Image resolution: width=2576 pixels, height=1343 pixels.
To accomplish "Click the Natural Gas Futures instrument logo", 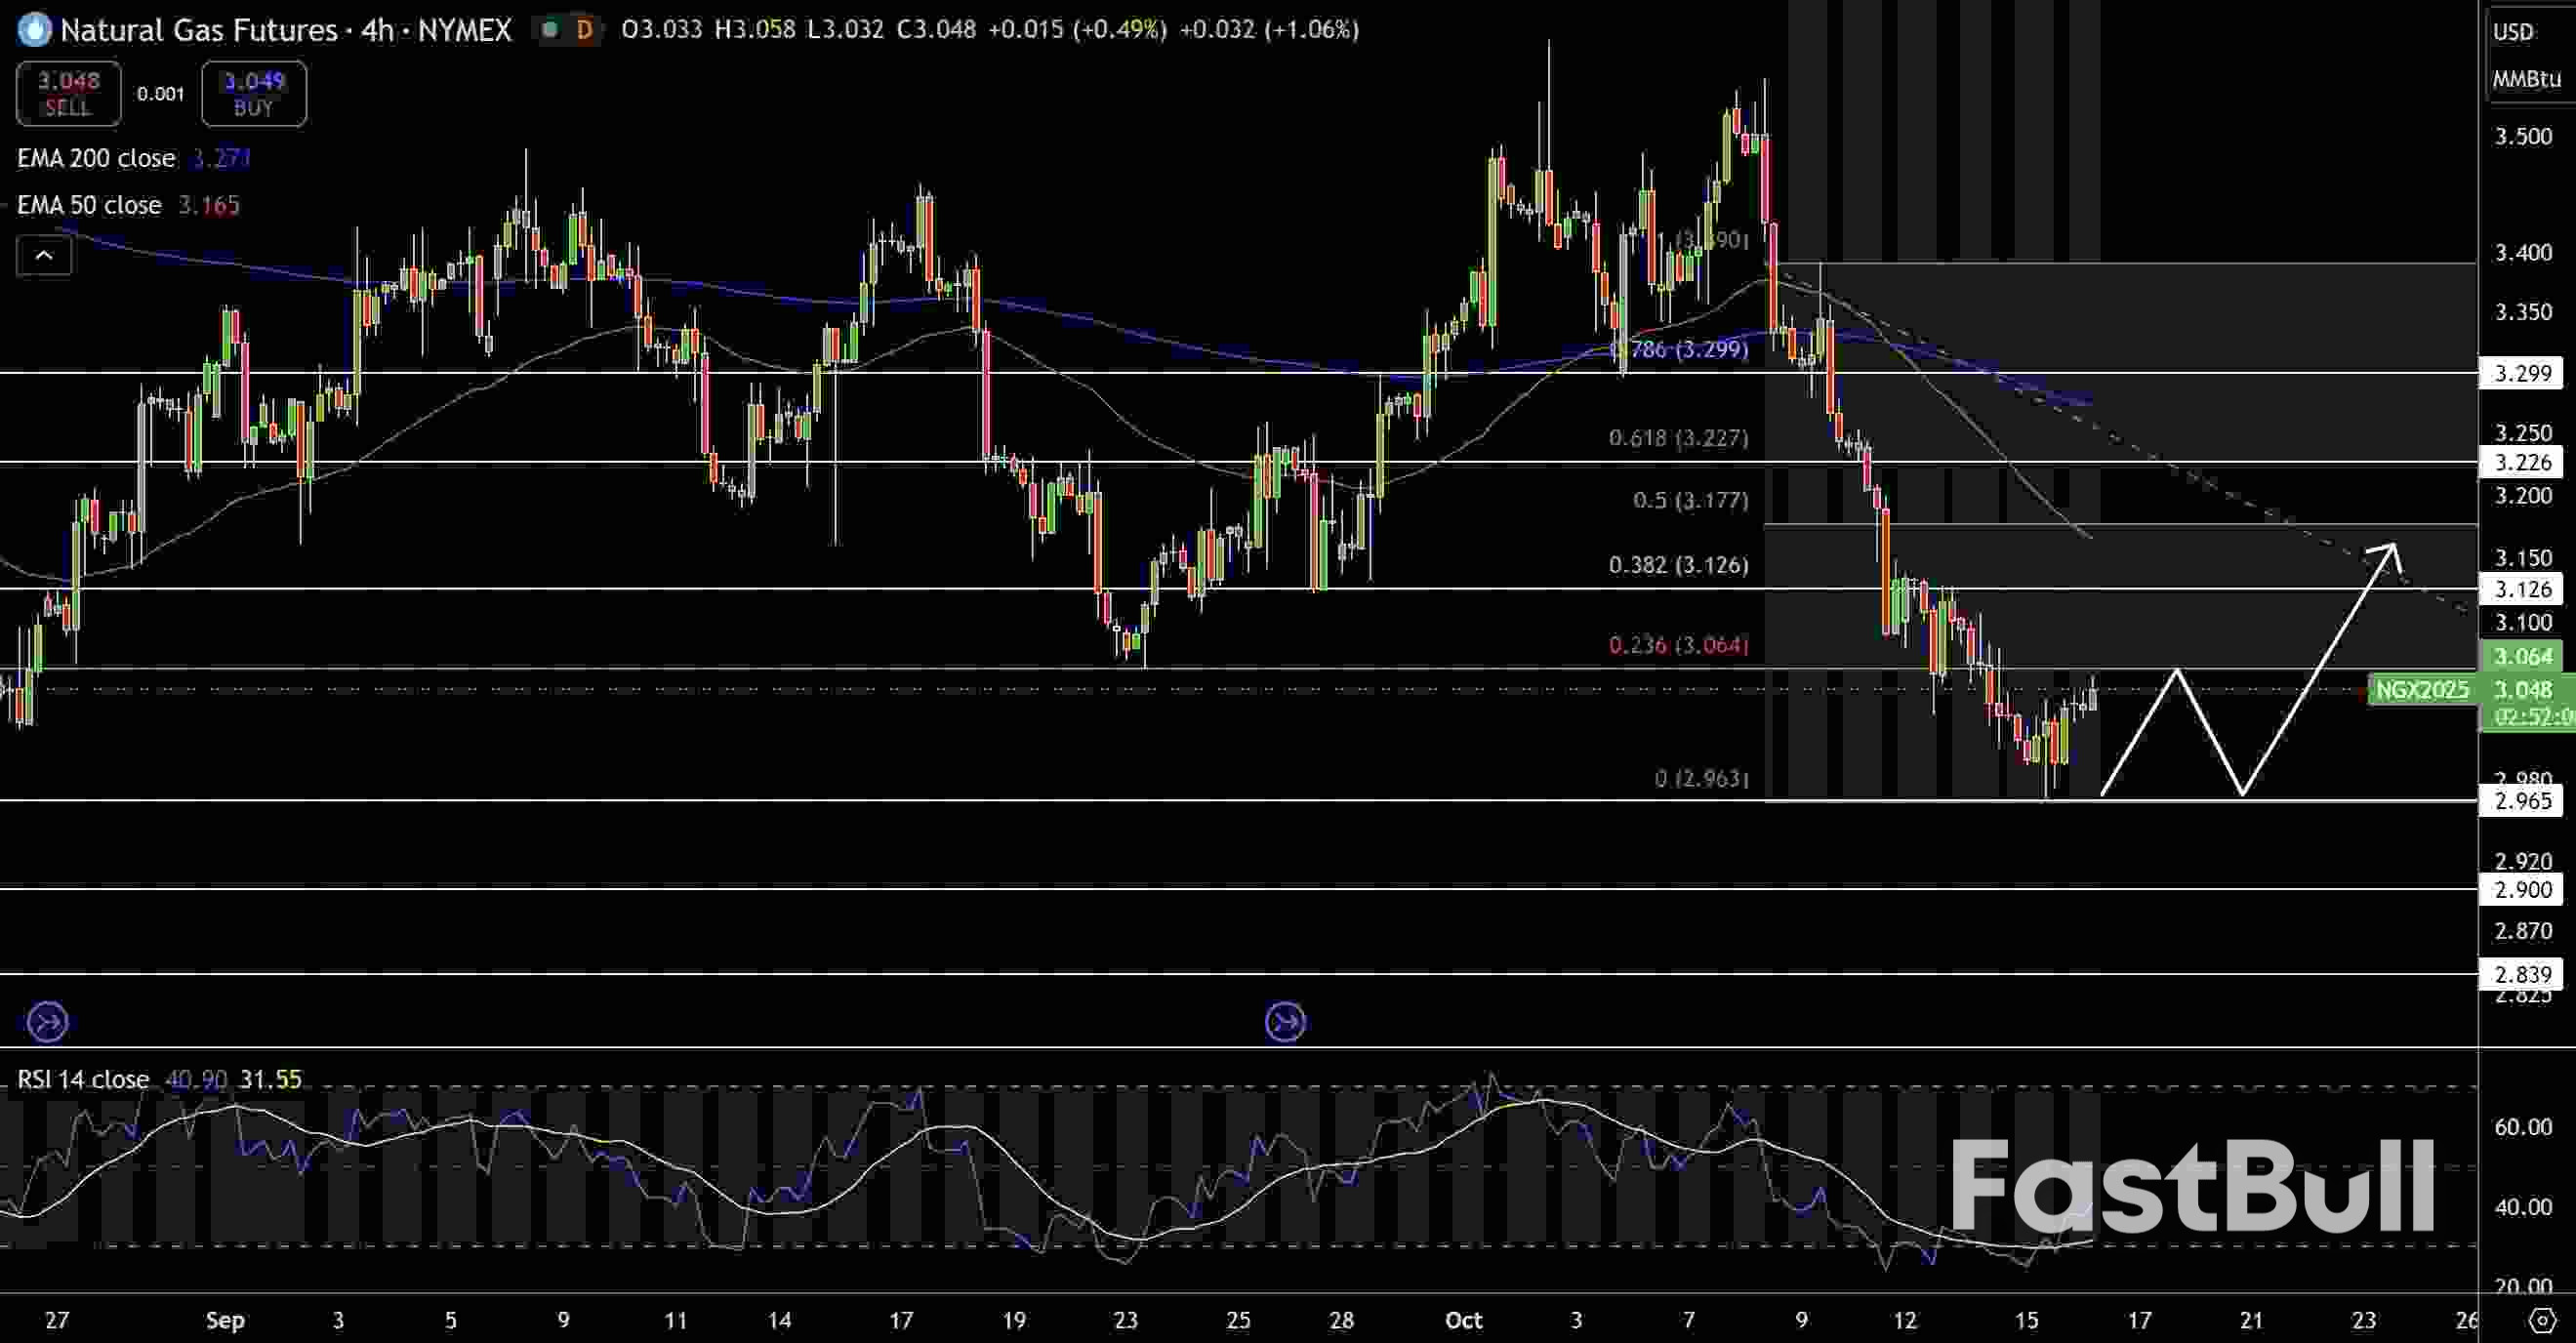I will [x=33, y=29].
